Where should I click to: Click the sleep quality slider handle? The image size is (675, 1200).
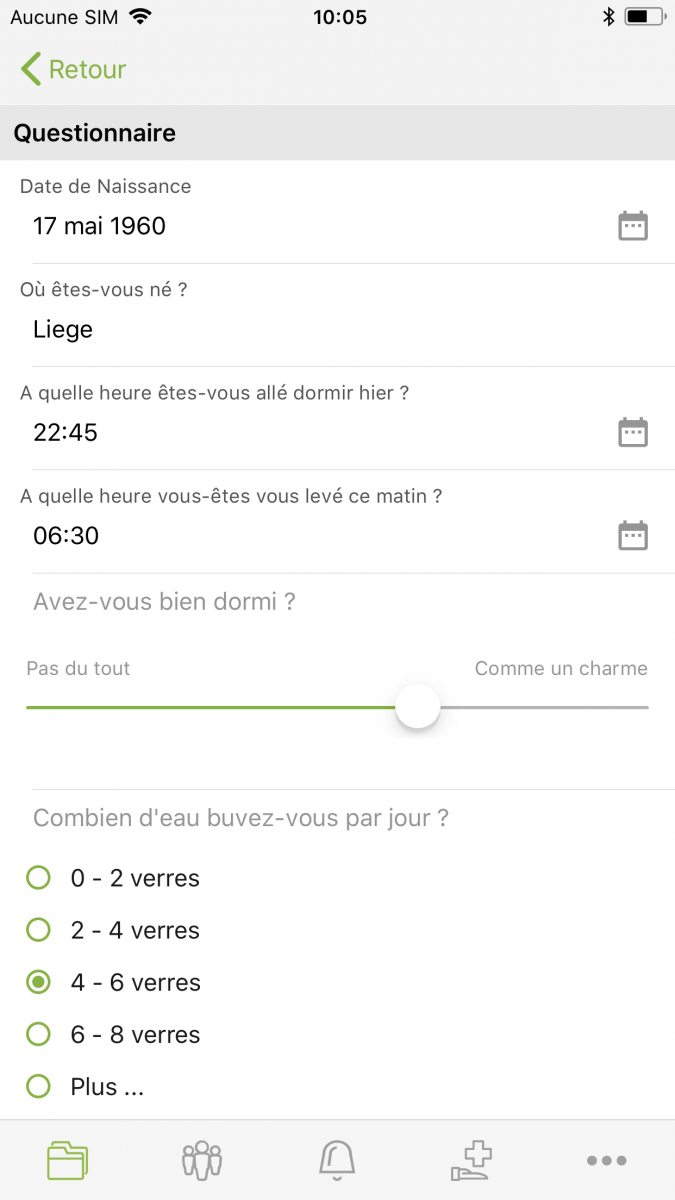tap(417, 707)
